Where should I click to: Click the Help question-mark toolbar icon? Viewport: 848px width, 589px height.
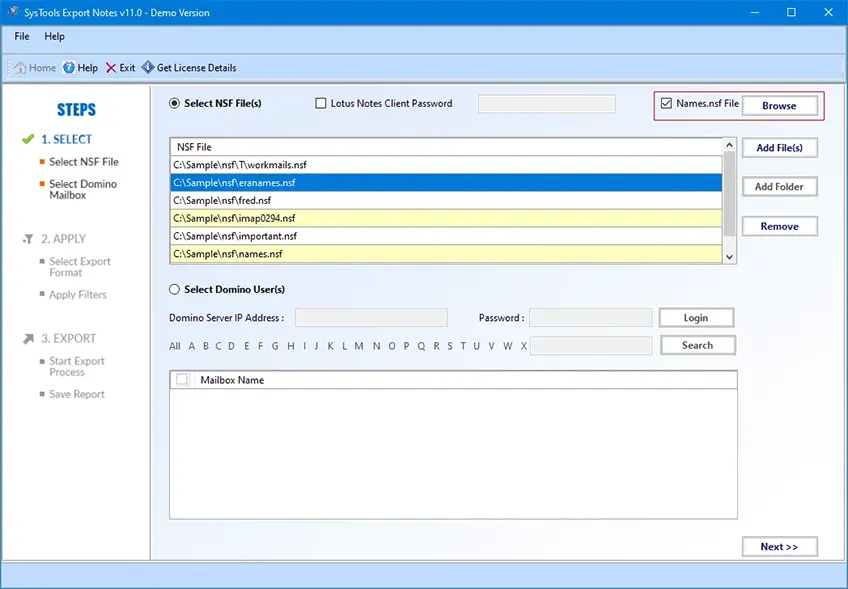pos(69,68)
